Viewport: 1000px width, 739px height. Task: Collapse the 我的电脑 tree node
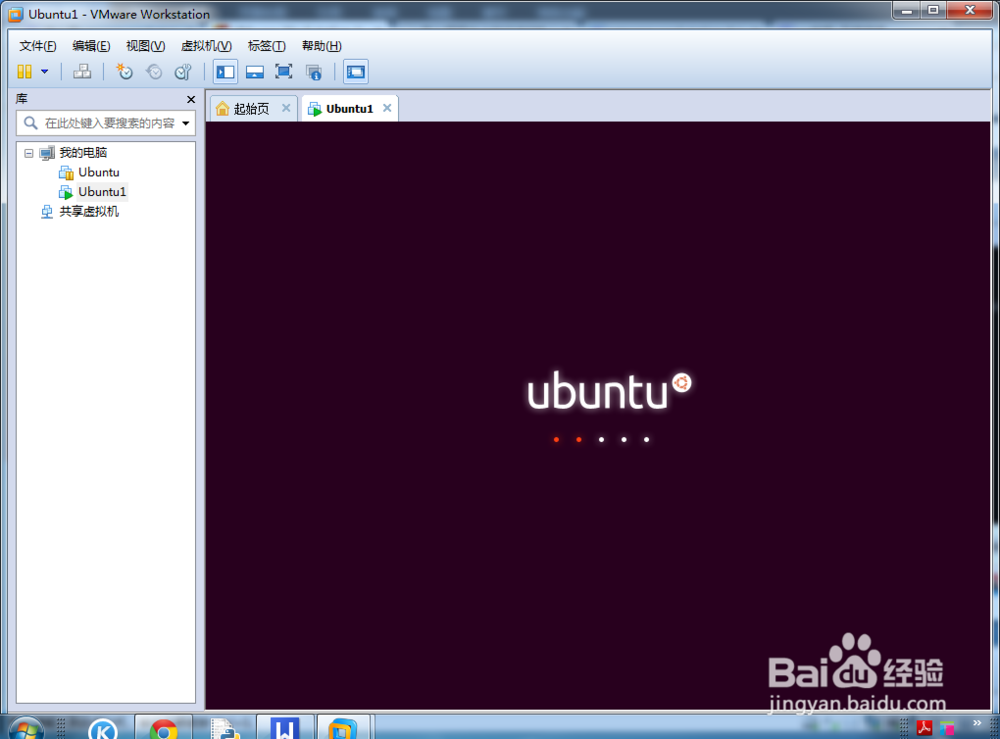[x=29, y=153]
